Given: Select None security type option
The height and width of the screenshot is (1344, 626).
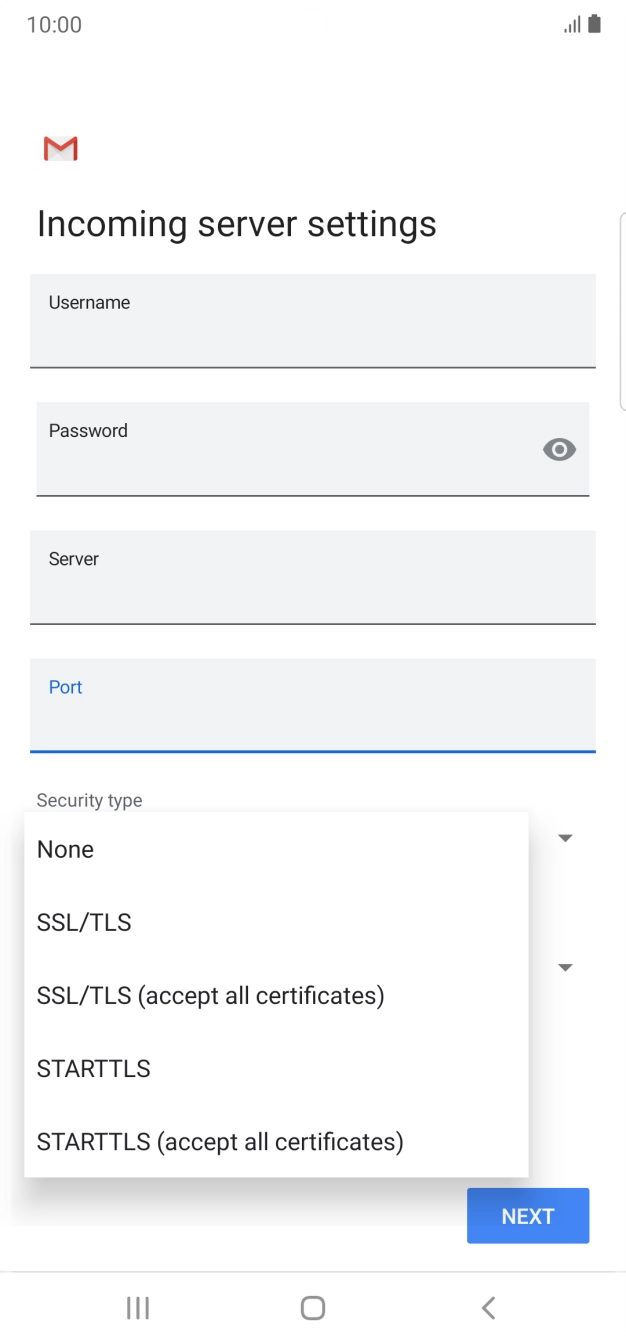Looking at the screenshot, I should click(x=66, y=849).
